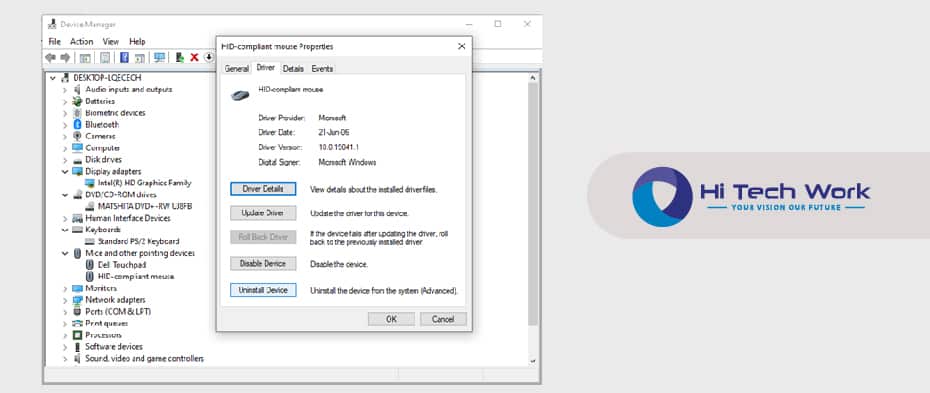The width and height of the screenshot is (930, 393).
Task: Click the blue Bluetooth icon in the tree
Action: (x=77, y=124)
